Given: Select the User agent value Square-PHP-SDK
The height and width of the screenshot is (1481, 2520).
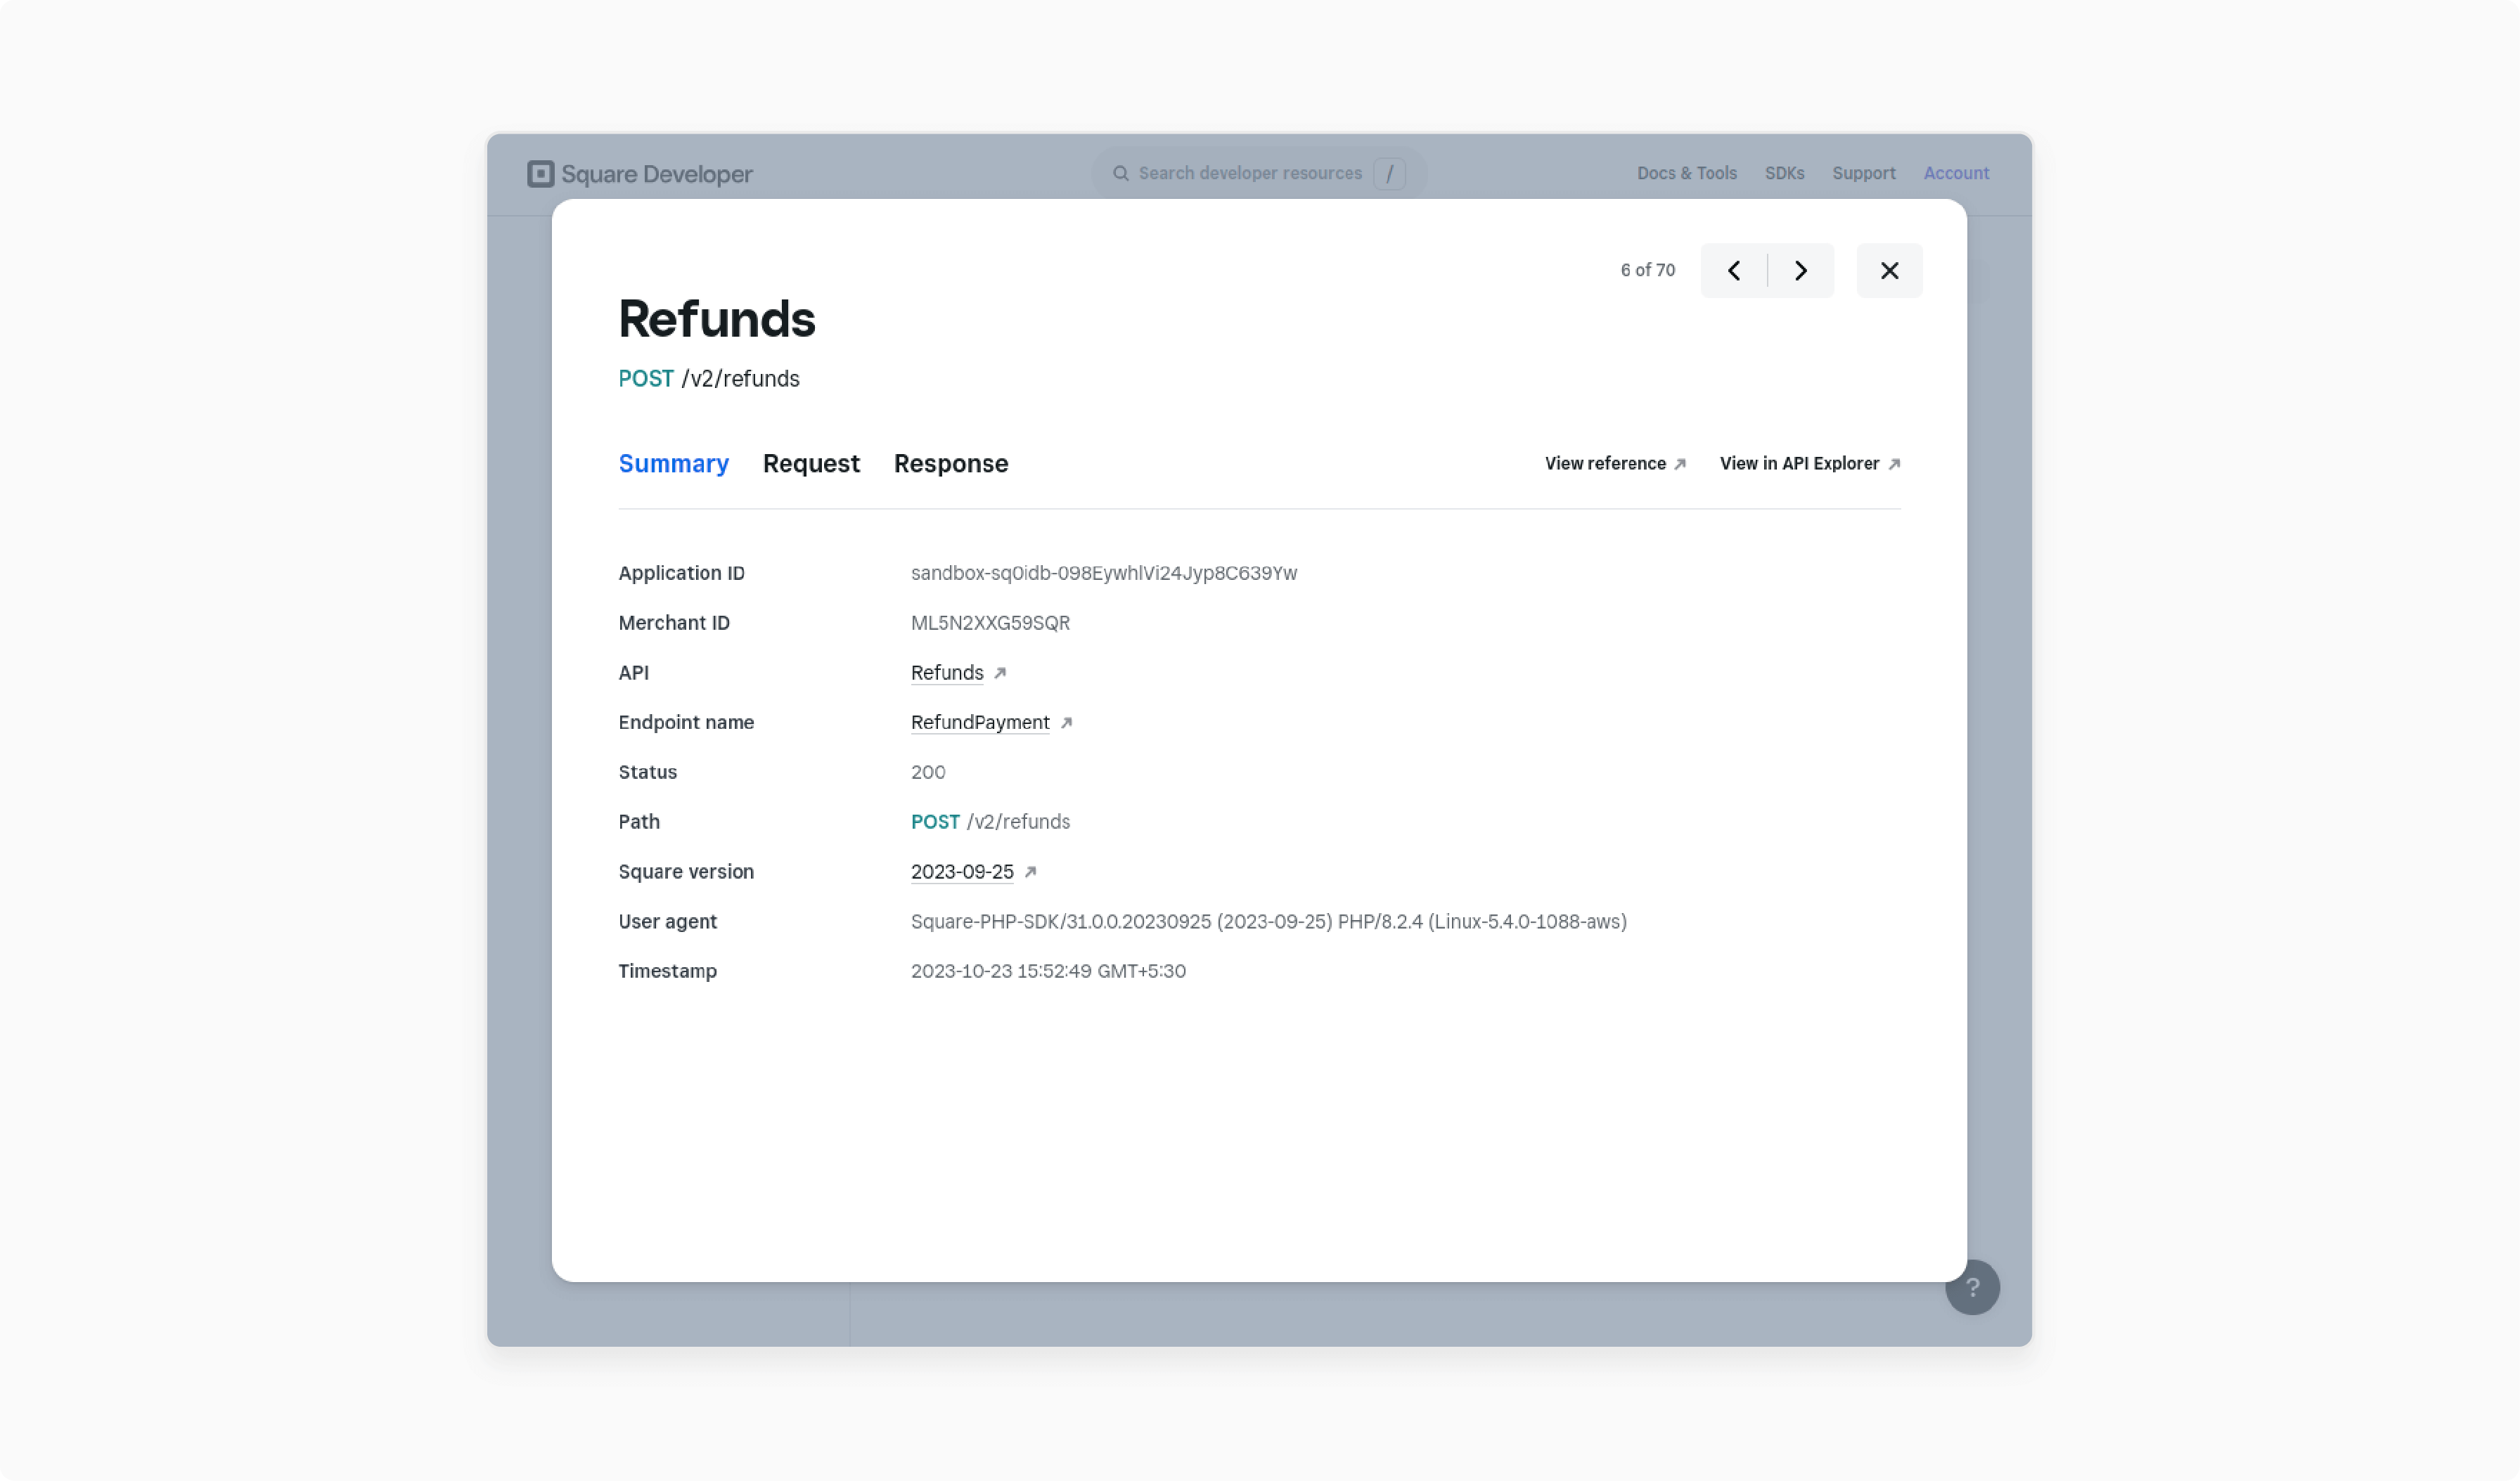Looking at the screenshot, I should pos(1268,922).
